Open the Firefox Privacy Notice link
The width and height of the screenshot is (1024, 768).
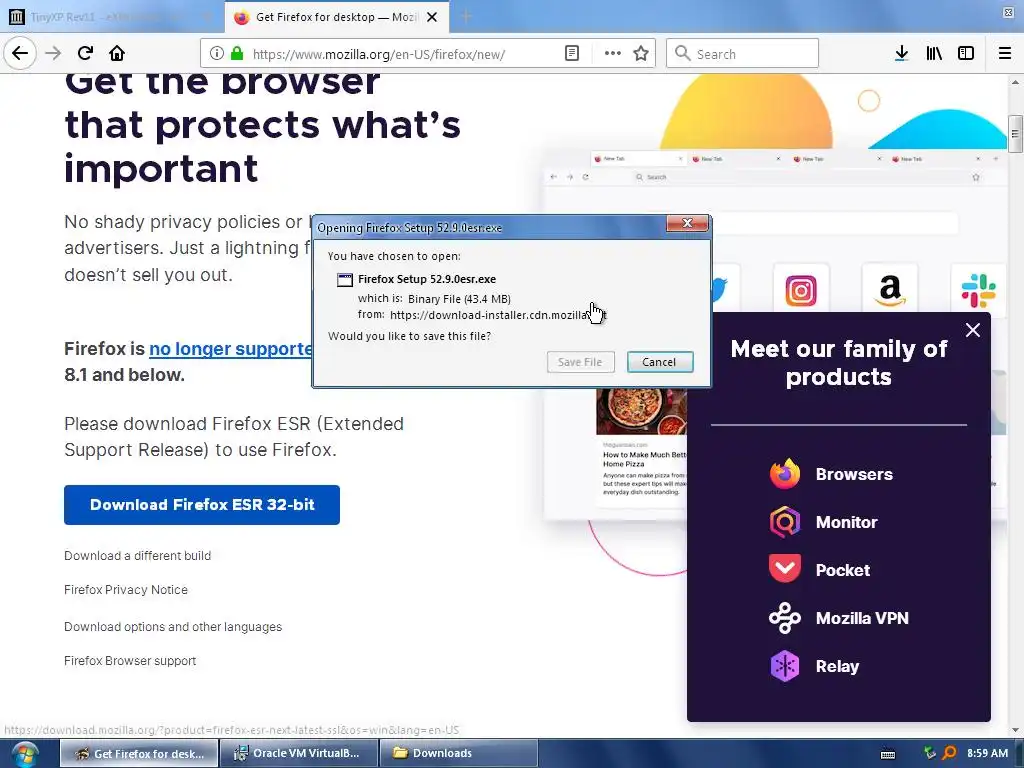click(x=126, y=590)
